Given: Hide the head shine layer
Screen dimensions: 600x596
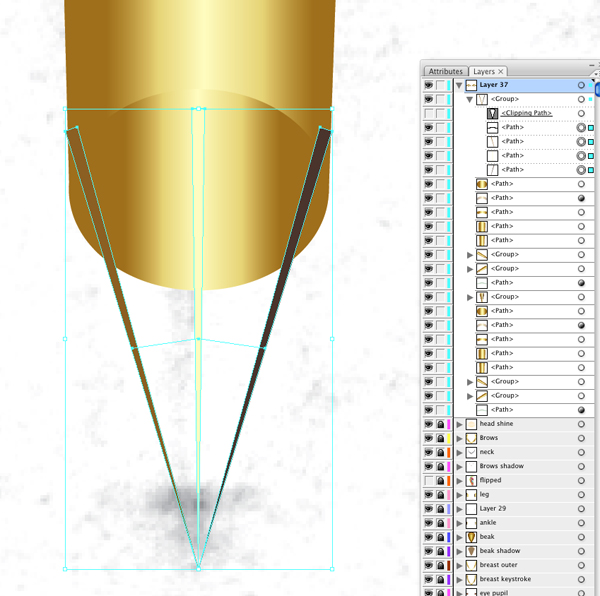Looking at the screenshot, I should 429,424.
